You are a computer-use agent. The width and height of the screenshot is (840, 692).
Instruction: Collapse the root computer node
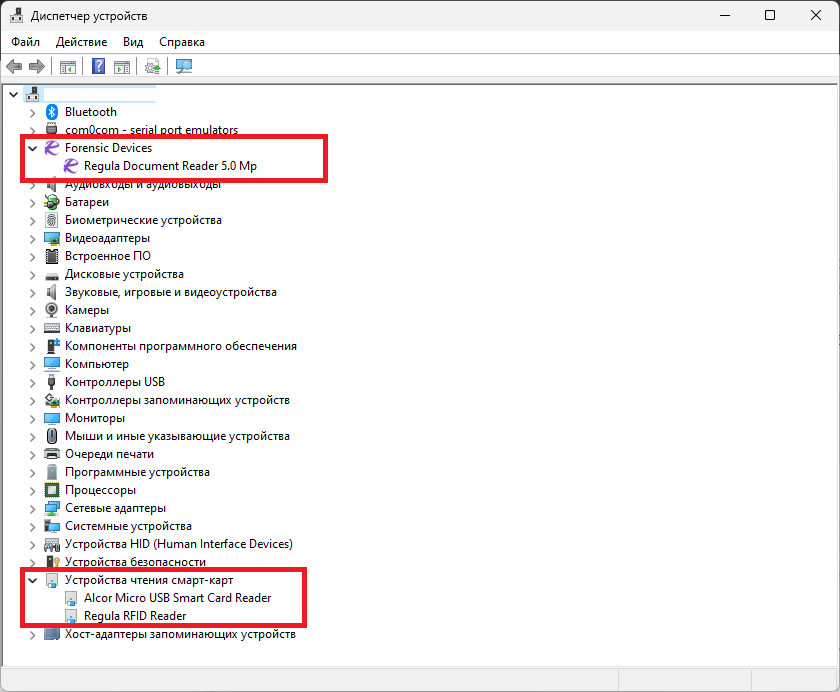(14, 95)
